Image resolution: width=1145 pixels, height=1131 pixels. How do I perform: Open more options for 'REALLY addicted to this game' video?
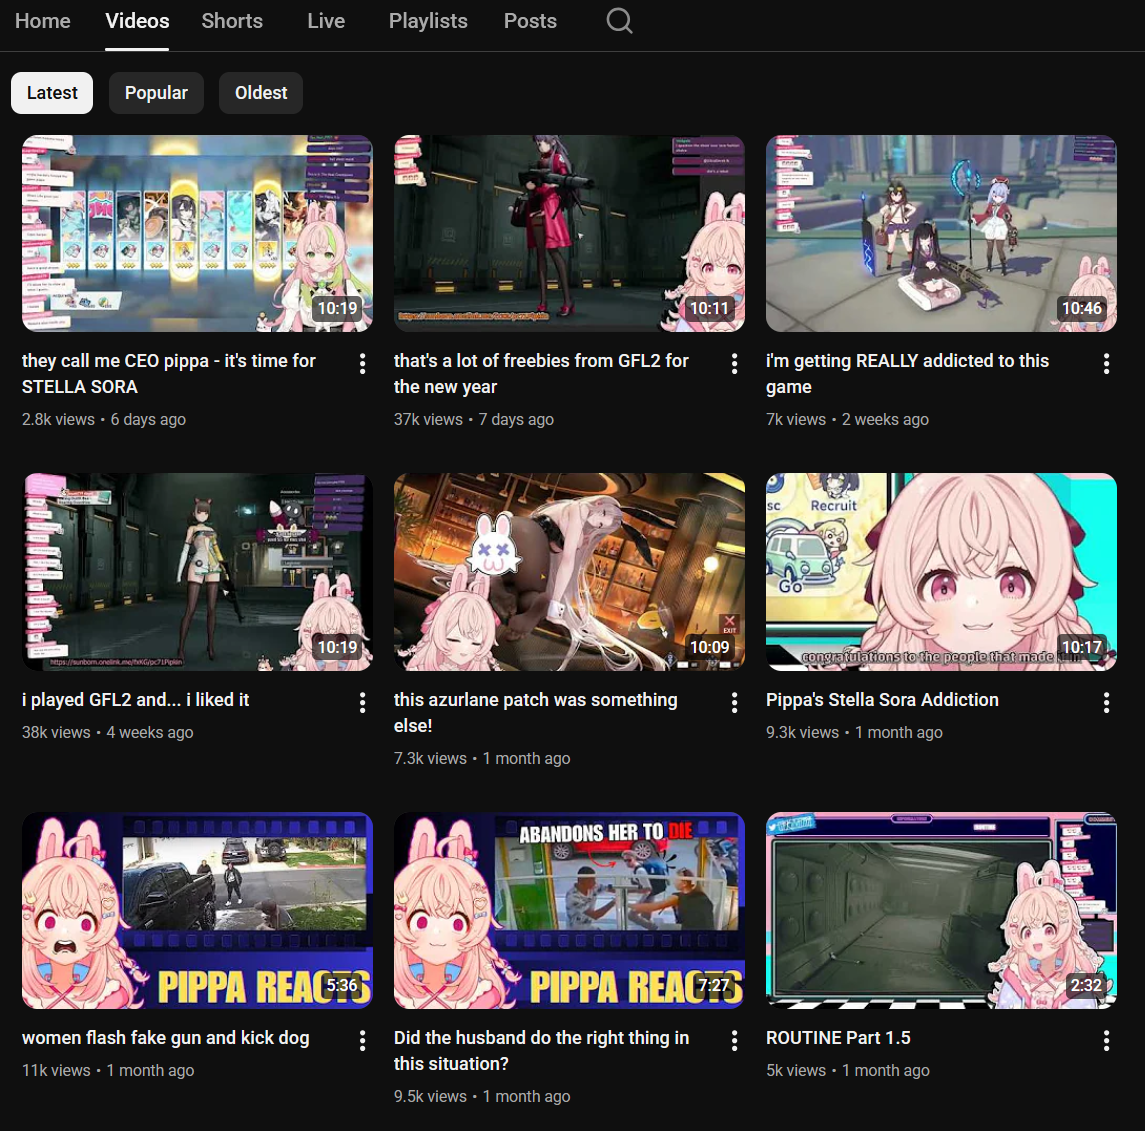tap(1106, 364)
